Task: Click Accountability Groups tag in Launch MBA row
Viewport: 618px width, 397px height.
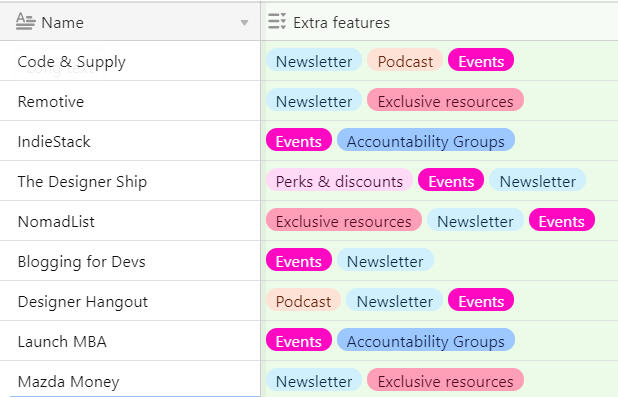Action: tap(426, 341)
